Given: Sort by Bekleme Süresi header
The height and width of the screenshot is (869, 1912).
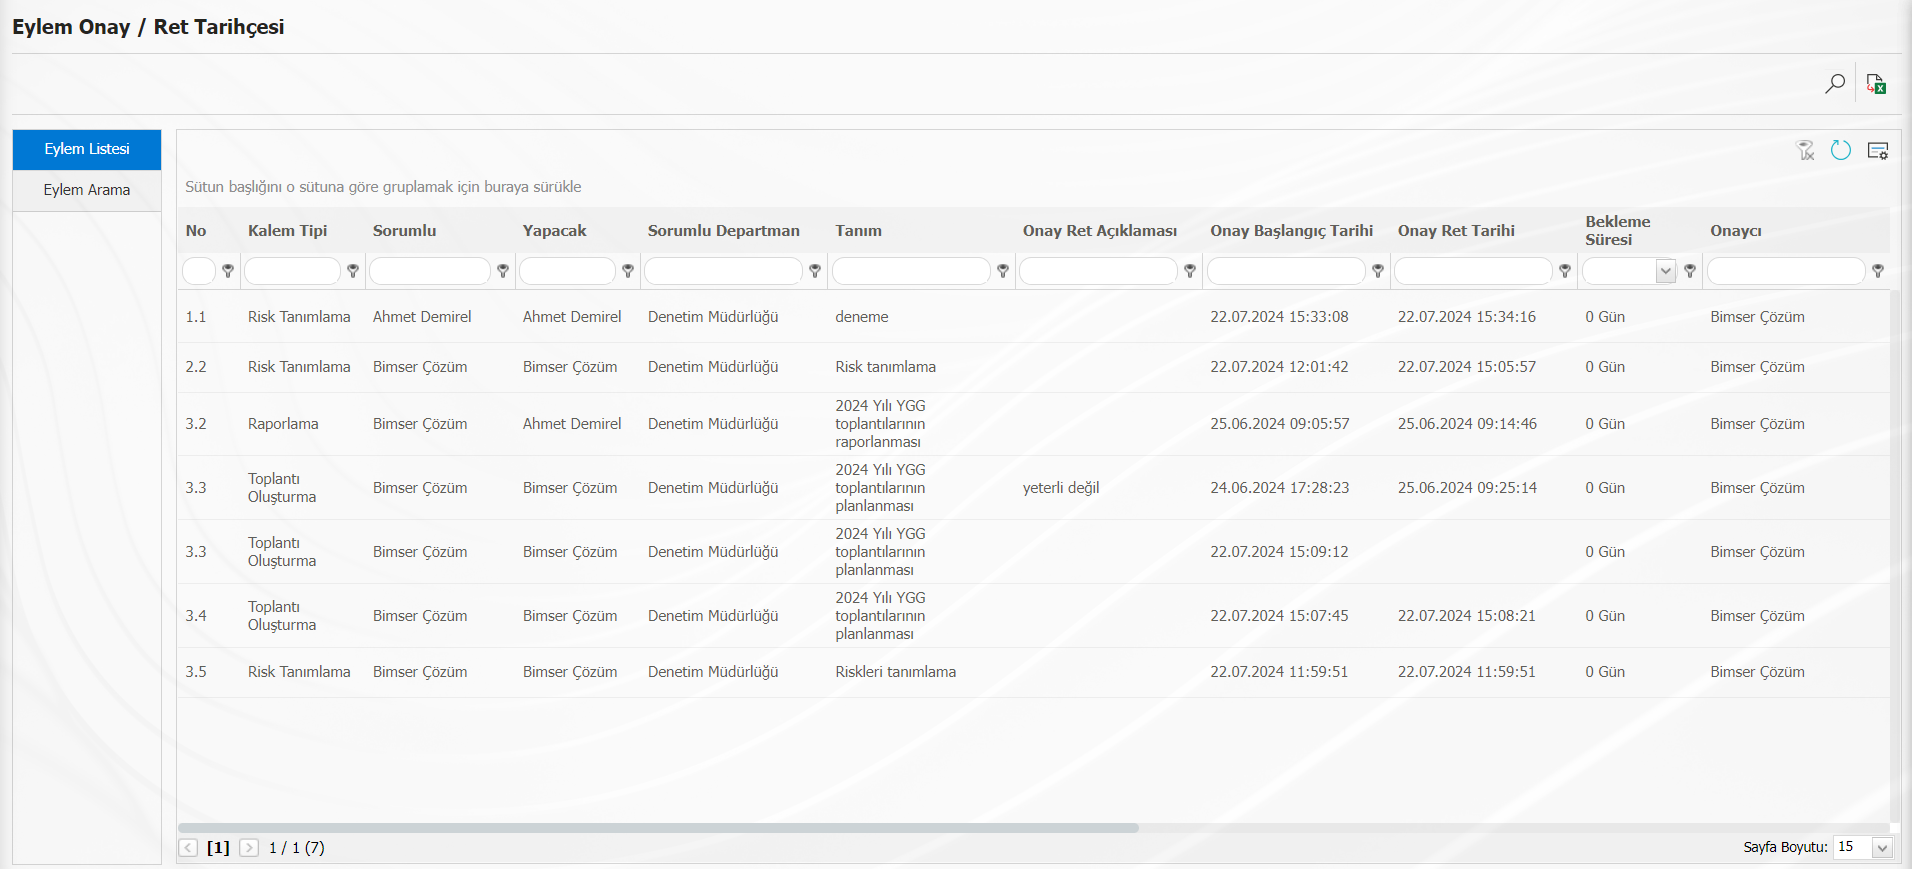Looking at the screenshot, I should pyautogui.click(x=1618, y=231).
